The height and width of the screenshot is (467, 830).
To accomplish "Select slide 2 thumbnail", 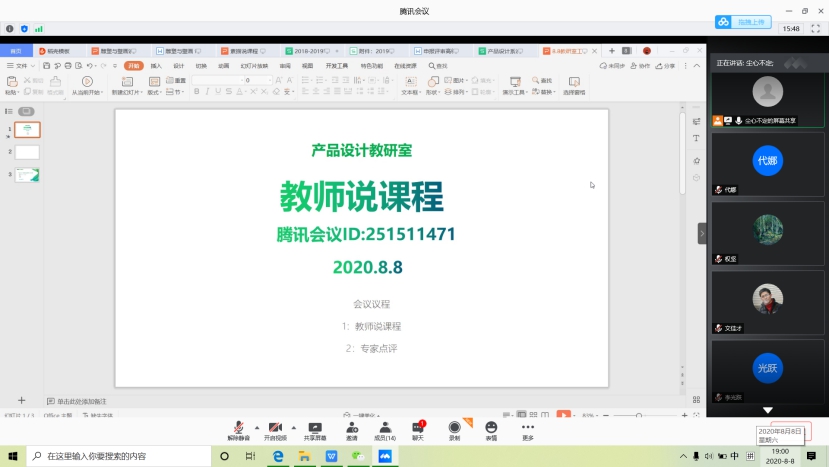I will coord(27,152).
